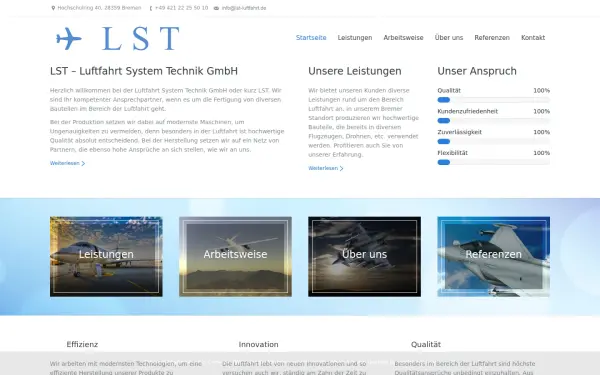Click the info@lst-luftfahrt.de email link
The height and width of the screenshot is (375, 600).
(244, 8)
